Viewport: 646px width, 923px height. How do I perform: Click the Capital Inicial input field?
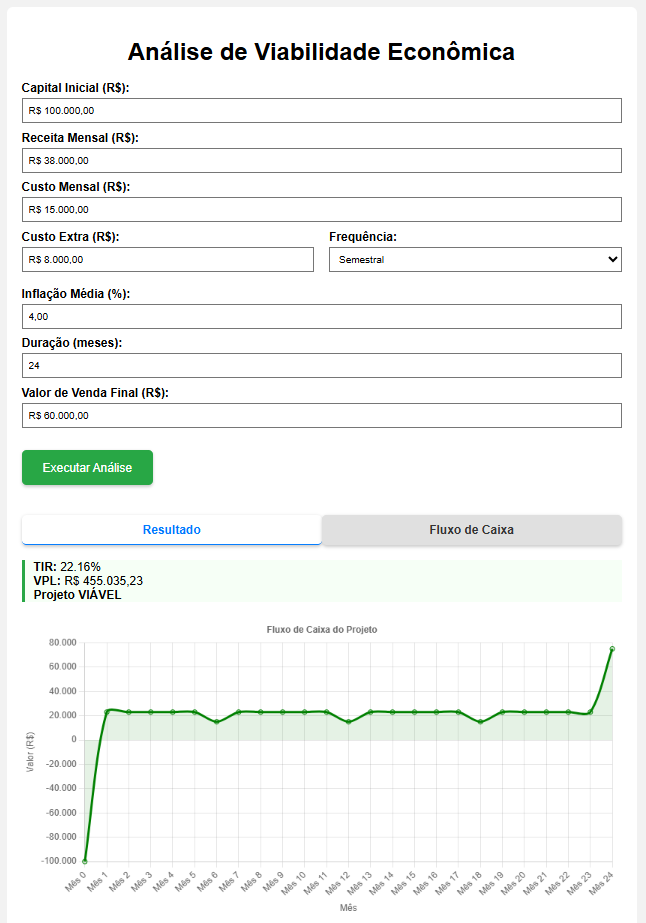pyautogui.click(x=321, y=111)
